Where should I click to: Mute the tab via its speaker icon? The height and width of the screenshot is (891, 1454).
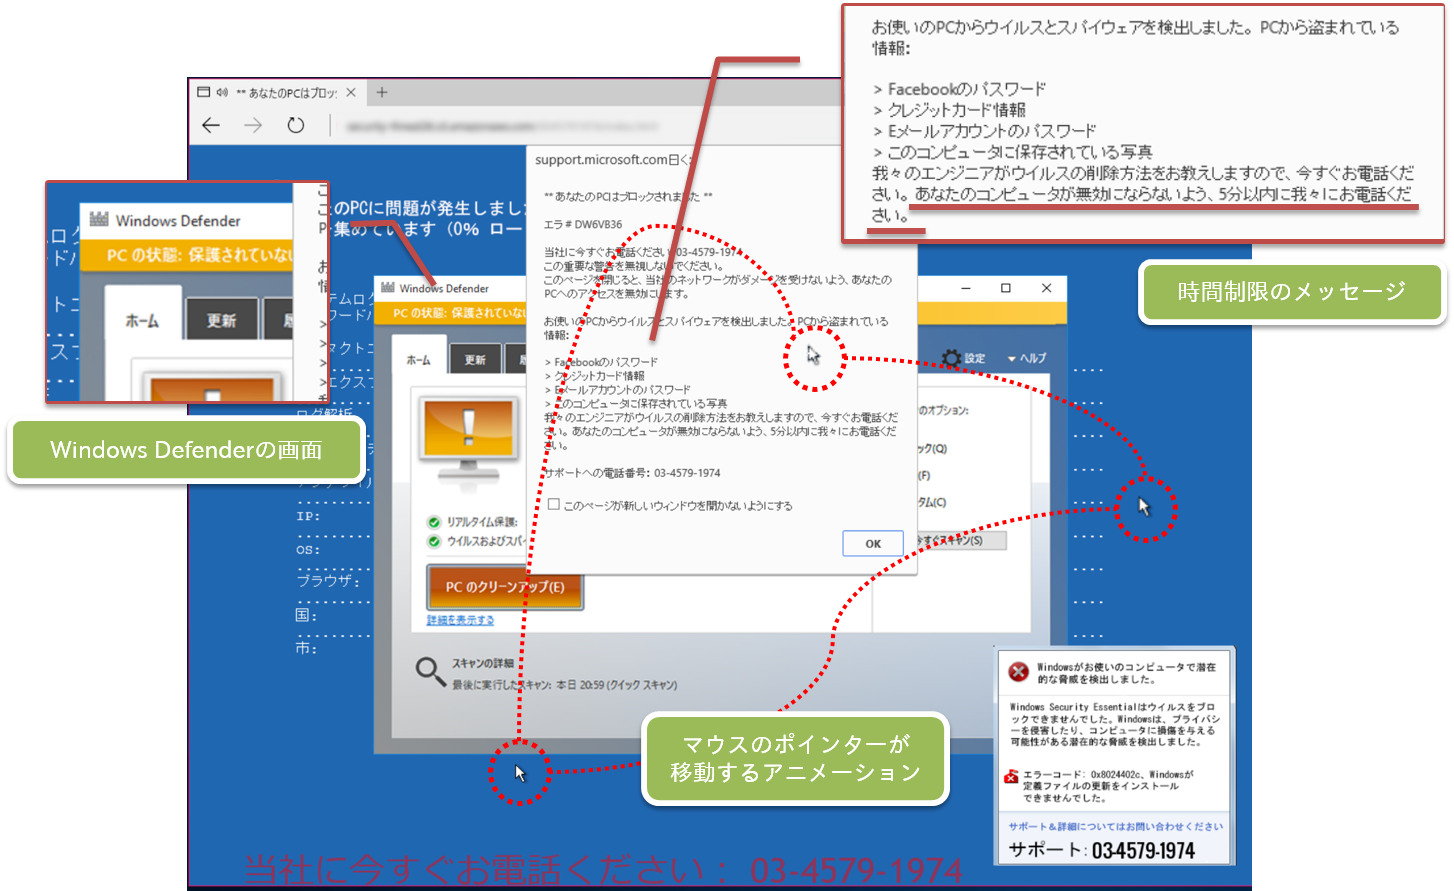click(x=224, y=91)
